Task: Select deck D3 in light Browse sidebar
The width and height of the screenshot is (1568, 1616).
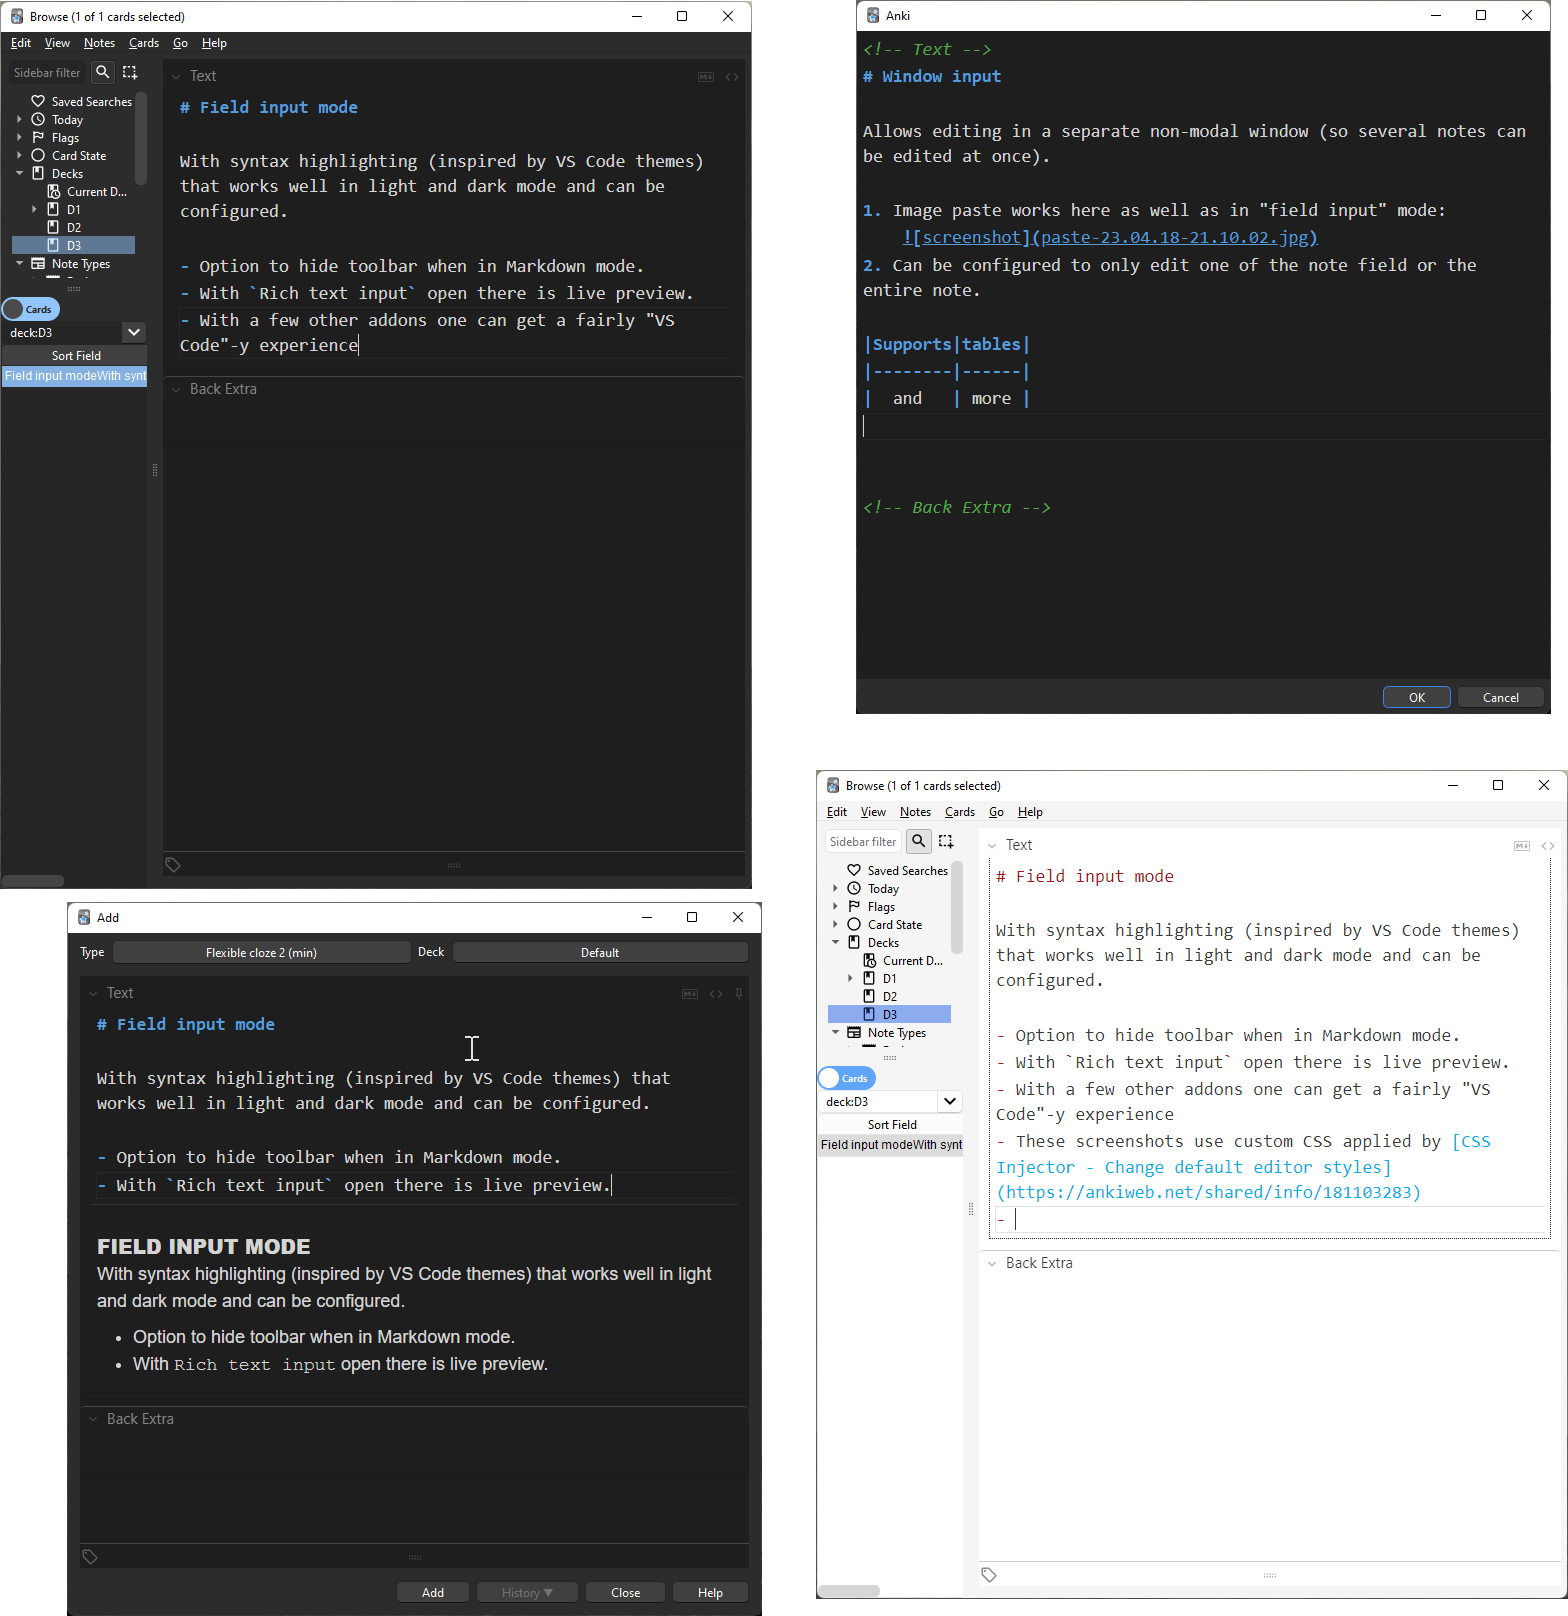Action: click(x=889, y=1014)
